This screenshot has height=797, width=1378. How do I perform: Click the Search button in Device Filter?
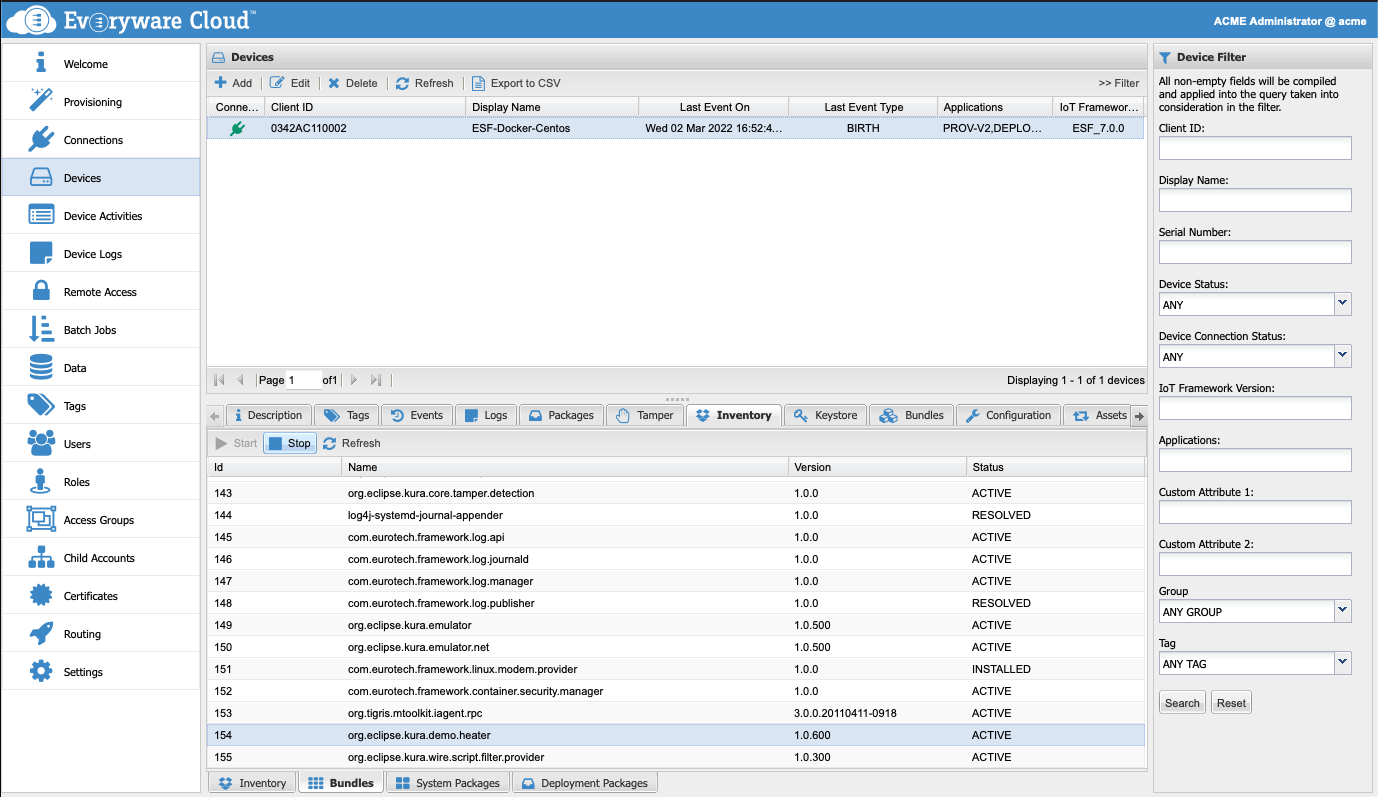click(x=1181, y=703)
